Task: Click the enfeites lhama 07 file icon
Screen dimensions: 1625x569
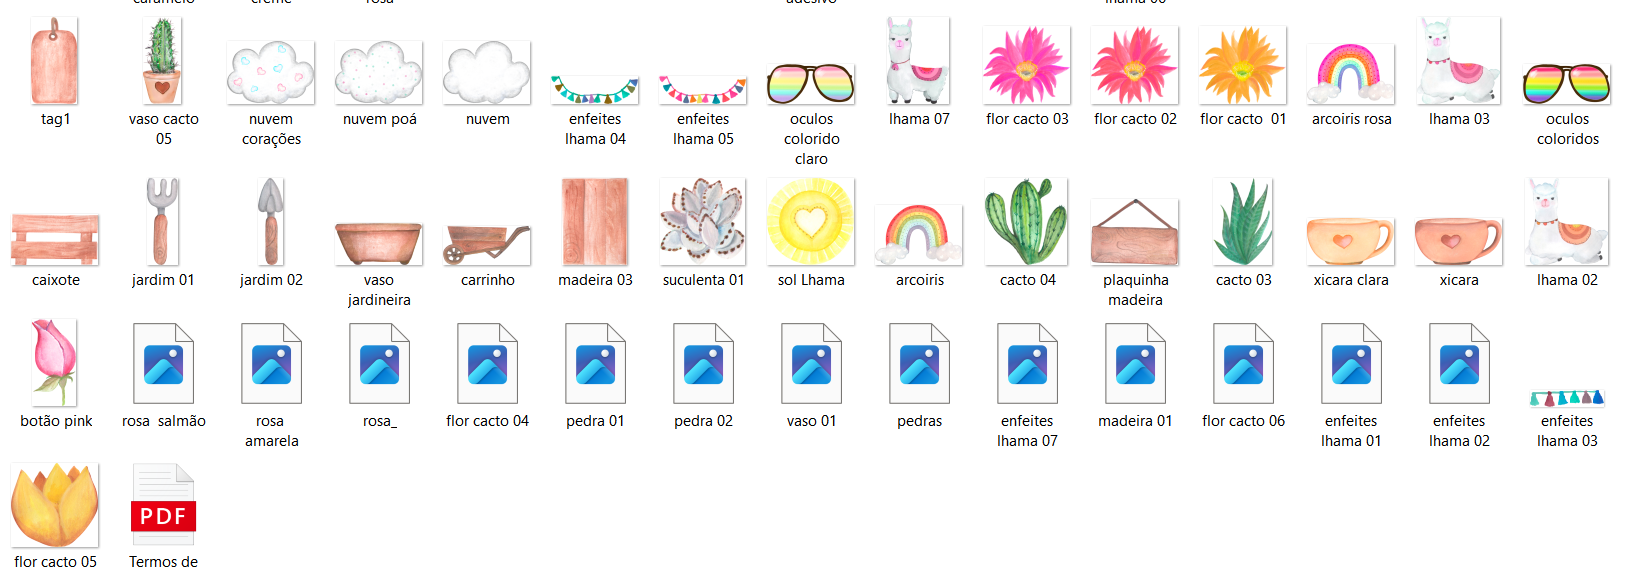Action: click(x=1027, y=364)
